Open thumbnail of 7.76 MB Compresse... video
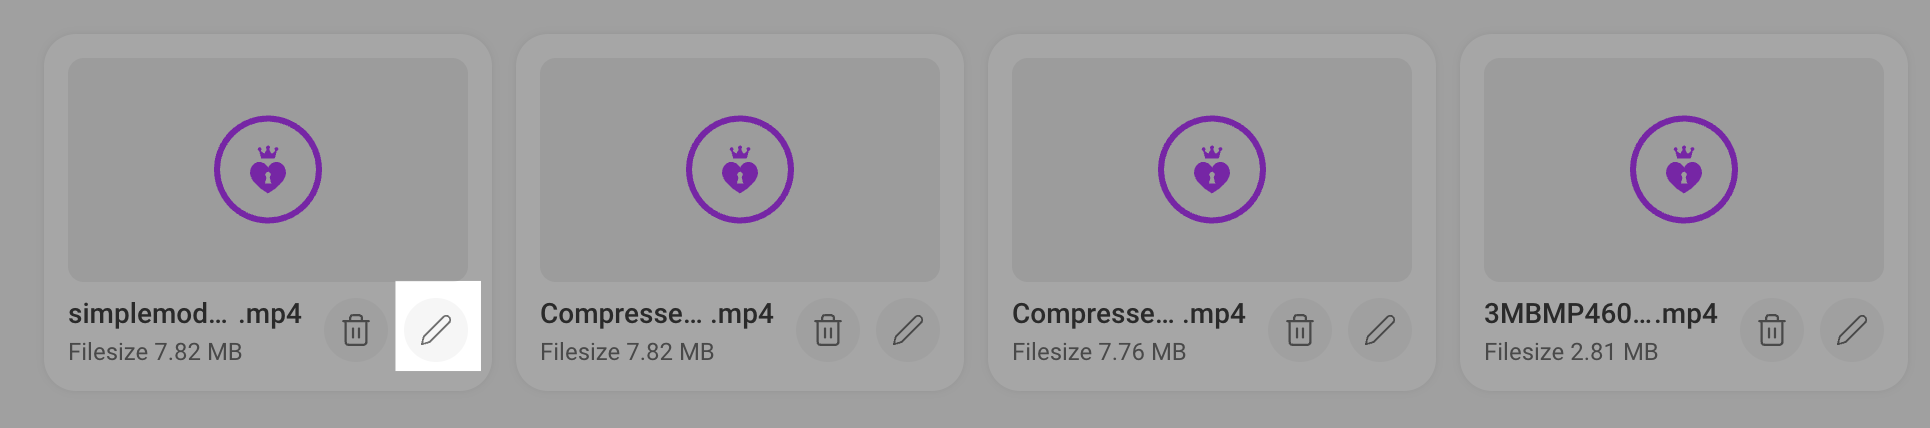 1212,169
